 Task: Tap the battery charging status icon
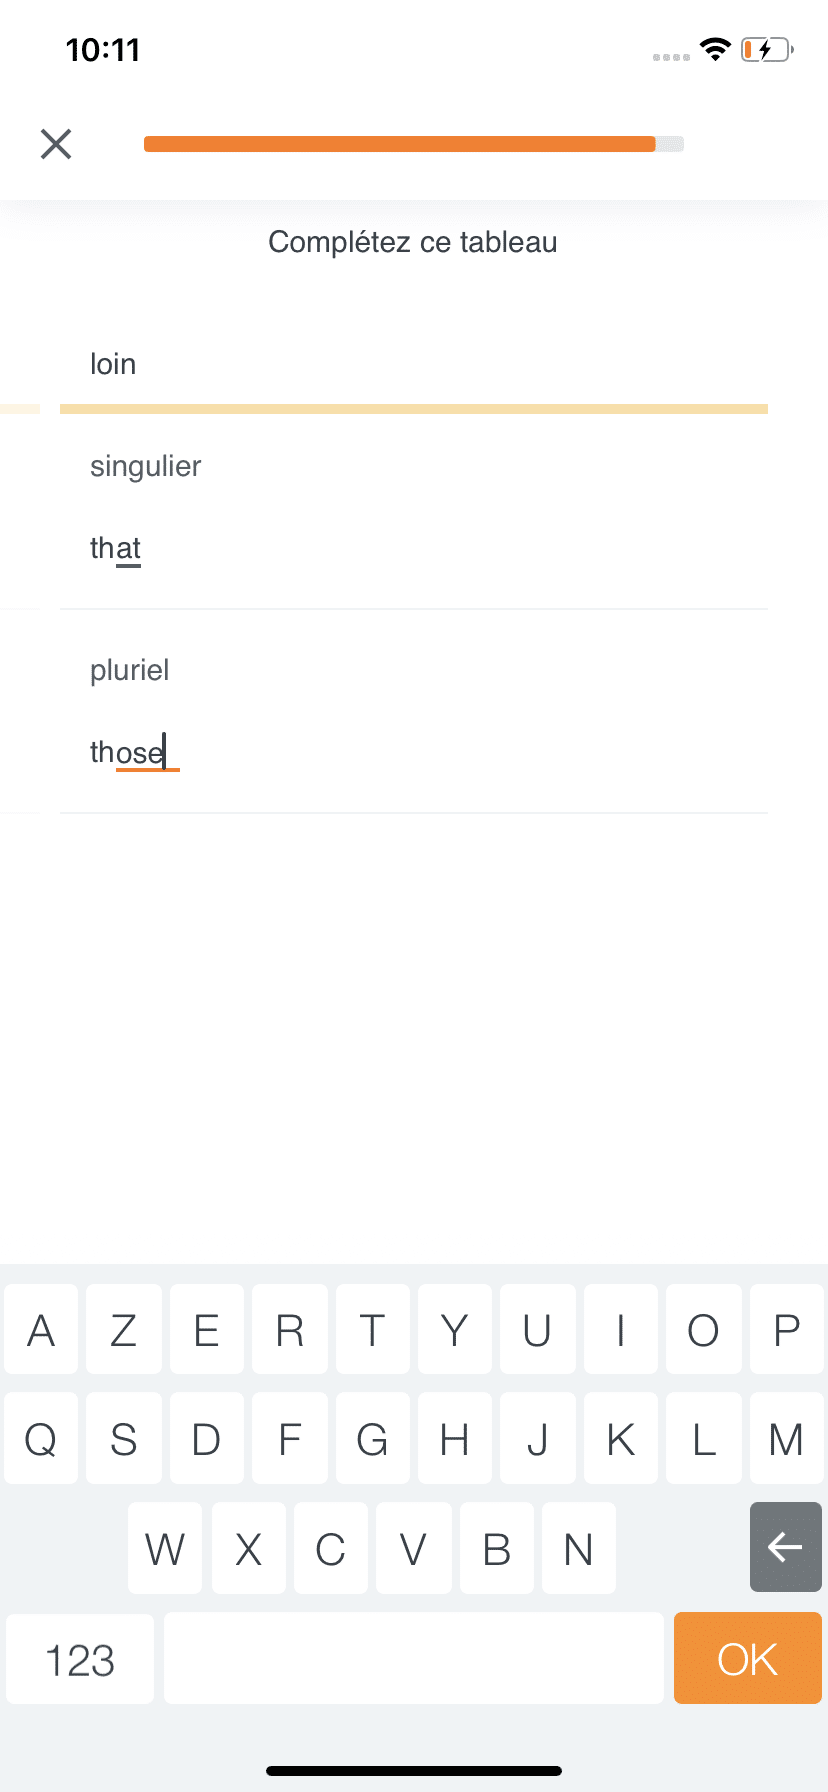point(767,49)
